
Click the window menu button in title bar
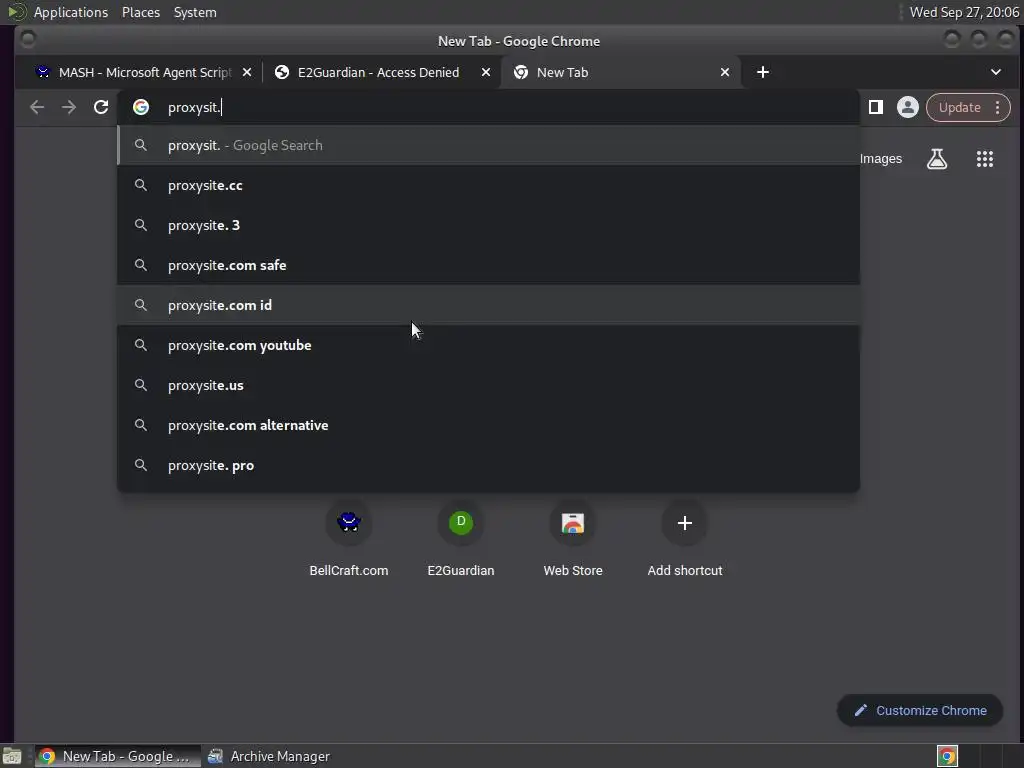pos(28,40)
